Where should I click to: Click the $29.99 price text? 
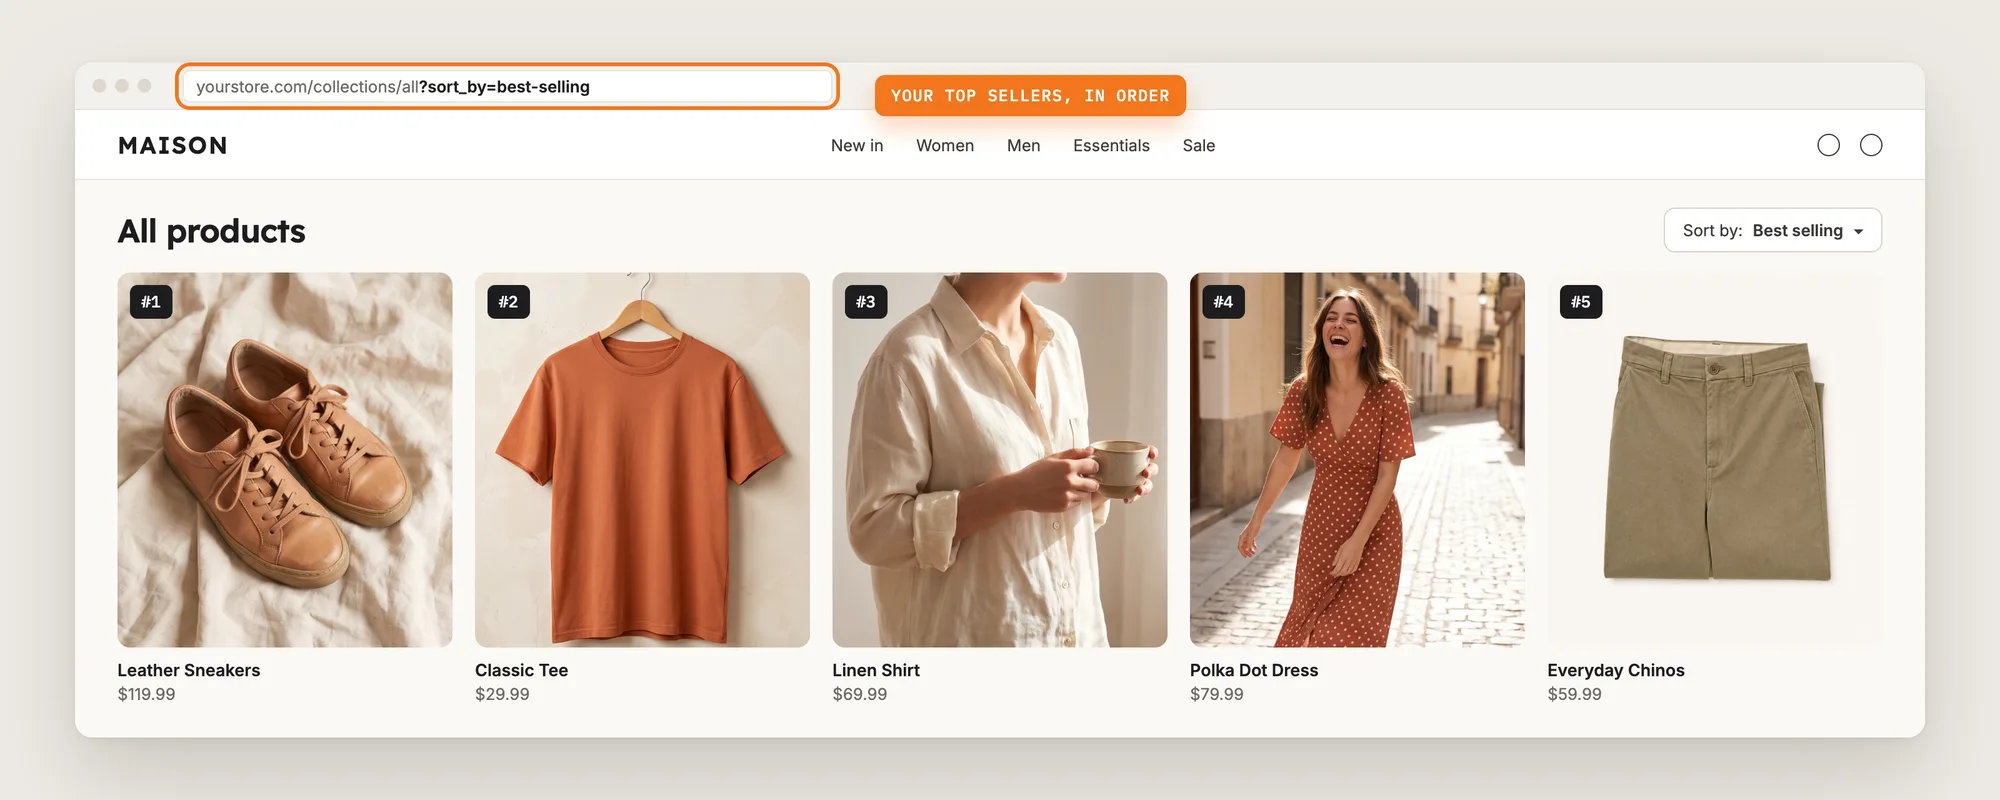tap(502, 694)
